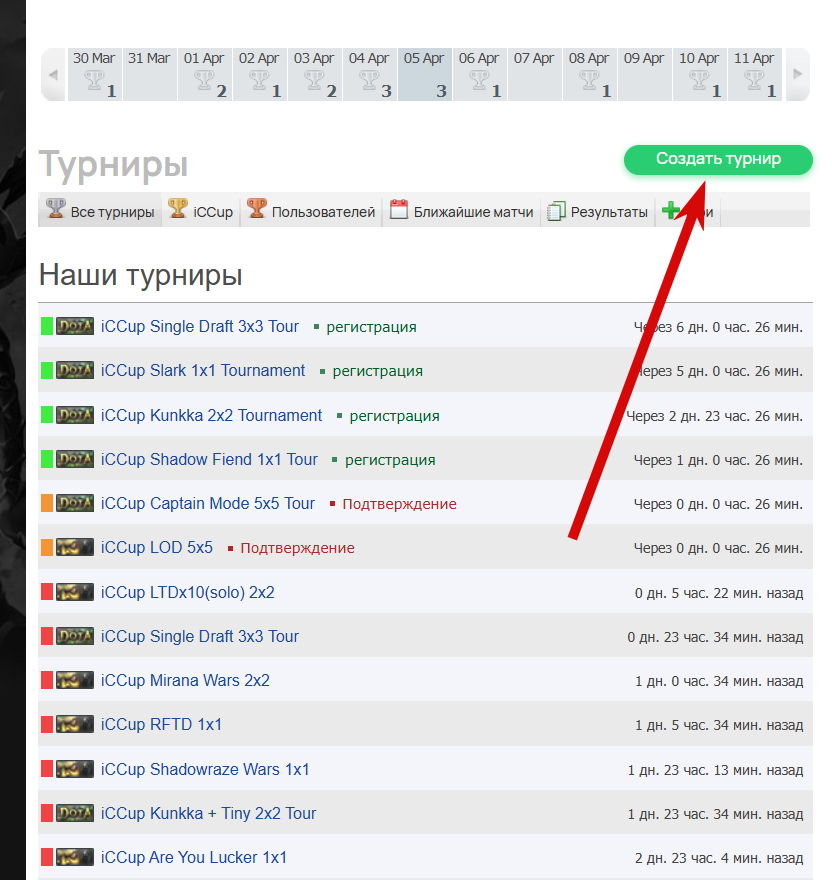The width and height of the screenshot is (832, 880).
Task: Open Ближайшие матчи tab
Action: [461, 210]
